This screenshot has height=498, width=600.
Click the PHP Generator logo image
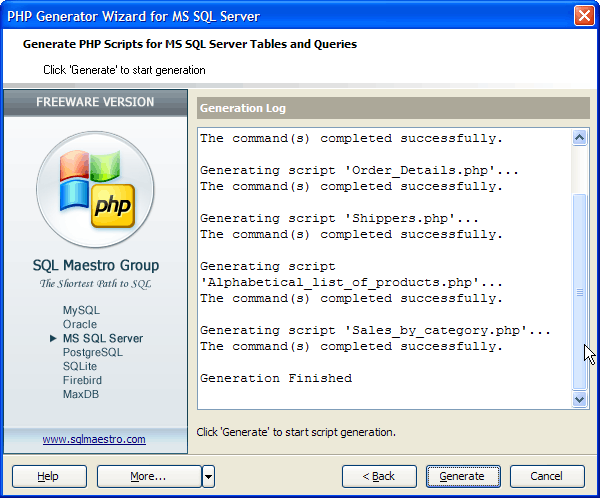[95, 189]
